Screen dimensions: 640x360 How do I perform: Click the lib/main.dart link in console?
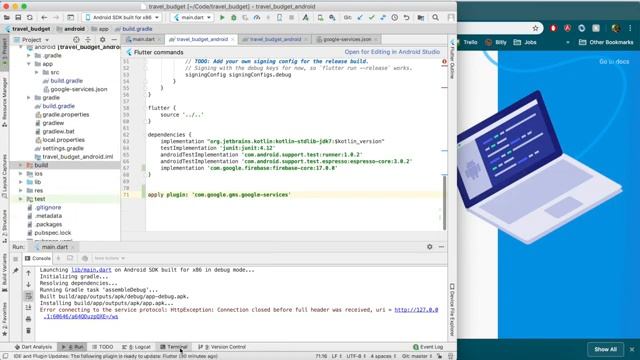coord(91,270)
